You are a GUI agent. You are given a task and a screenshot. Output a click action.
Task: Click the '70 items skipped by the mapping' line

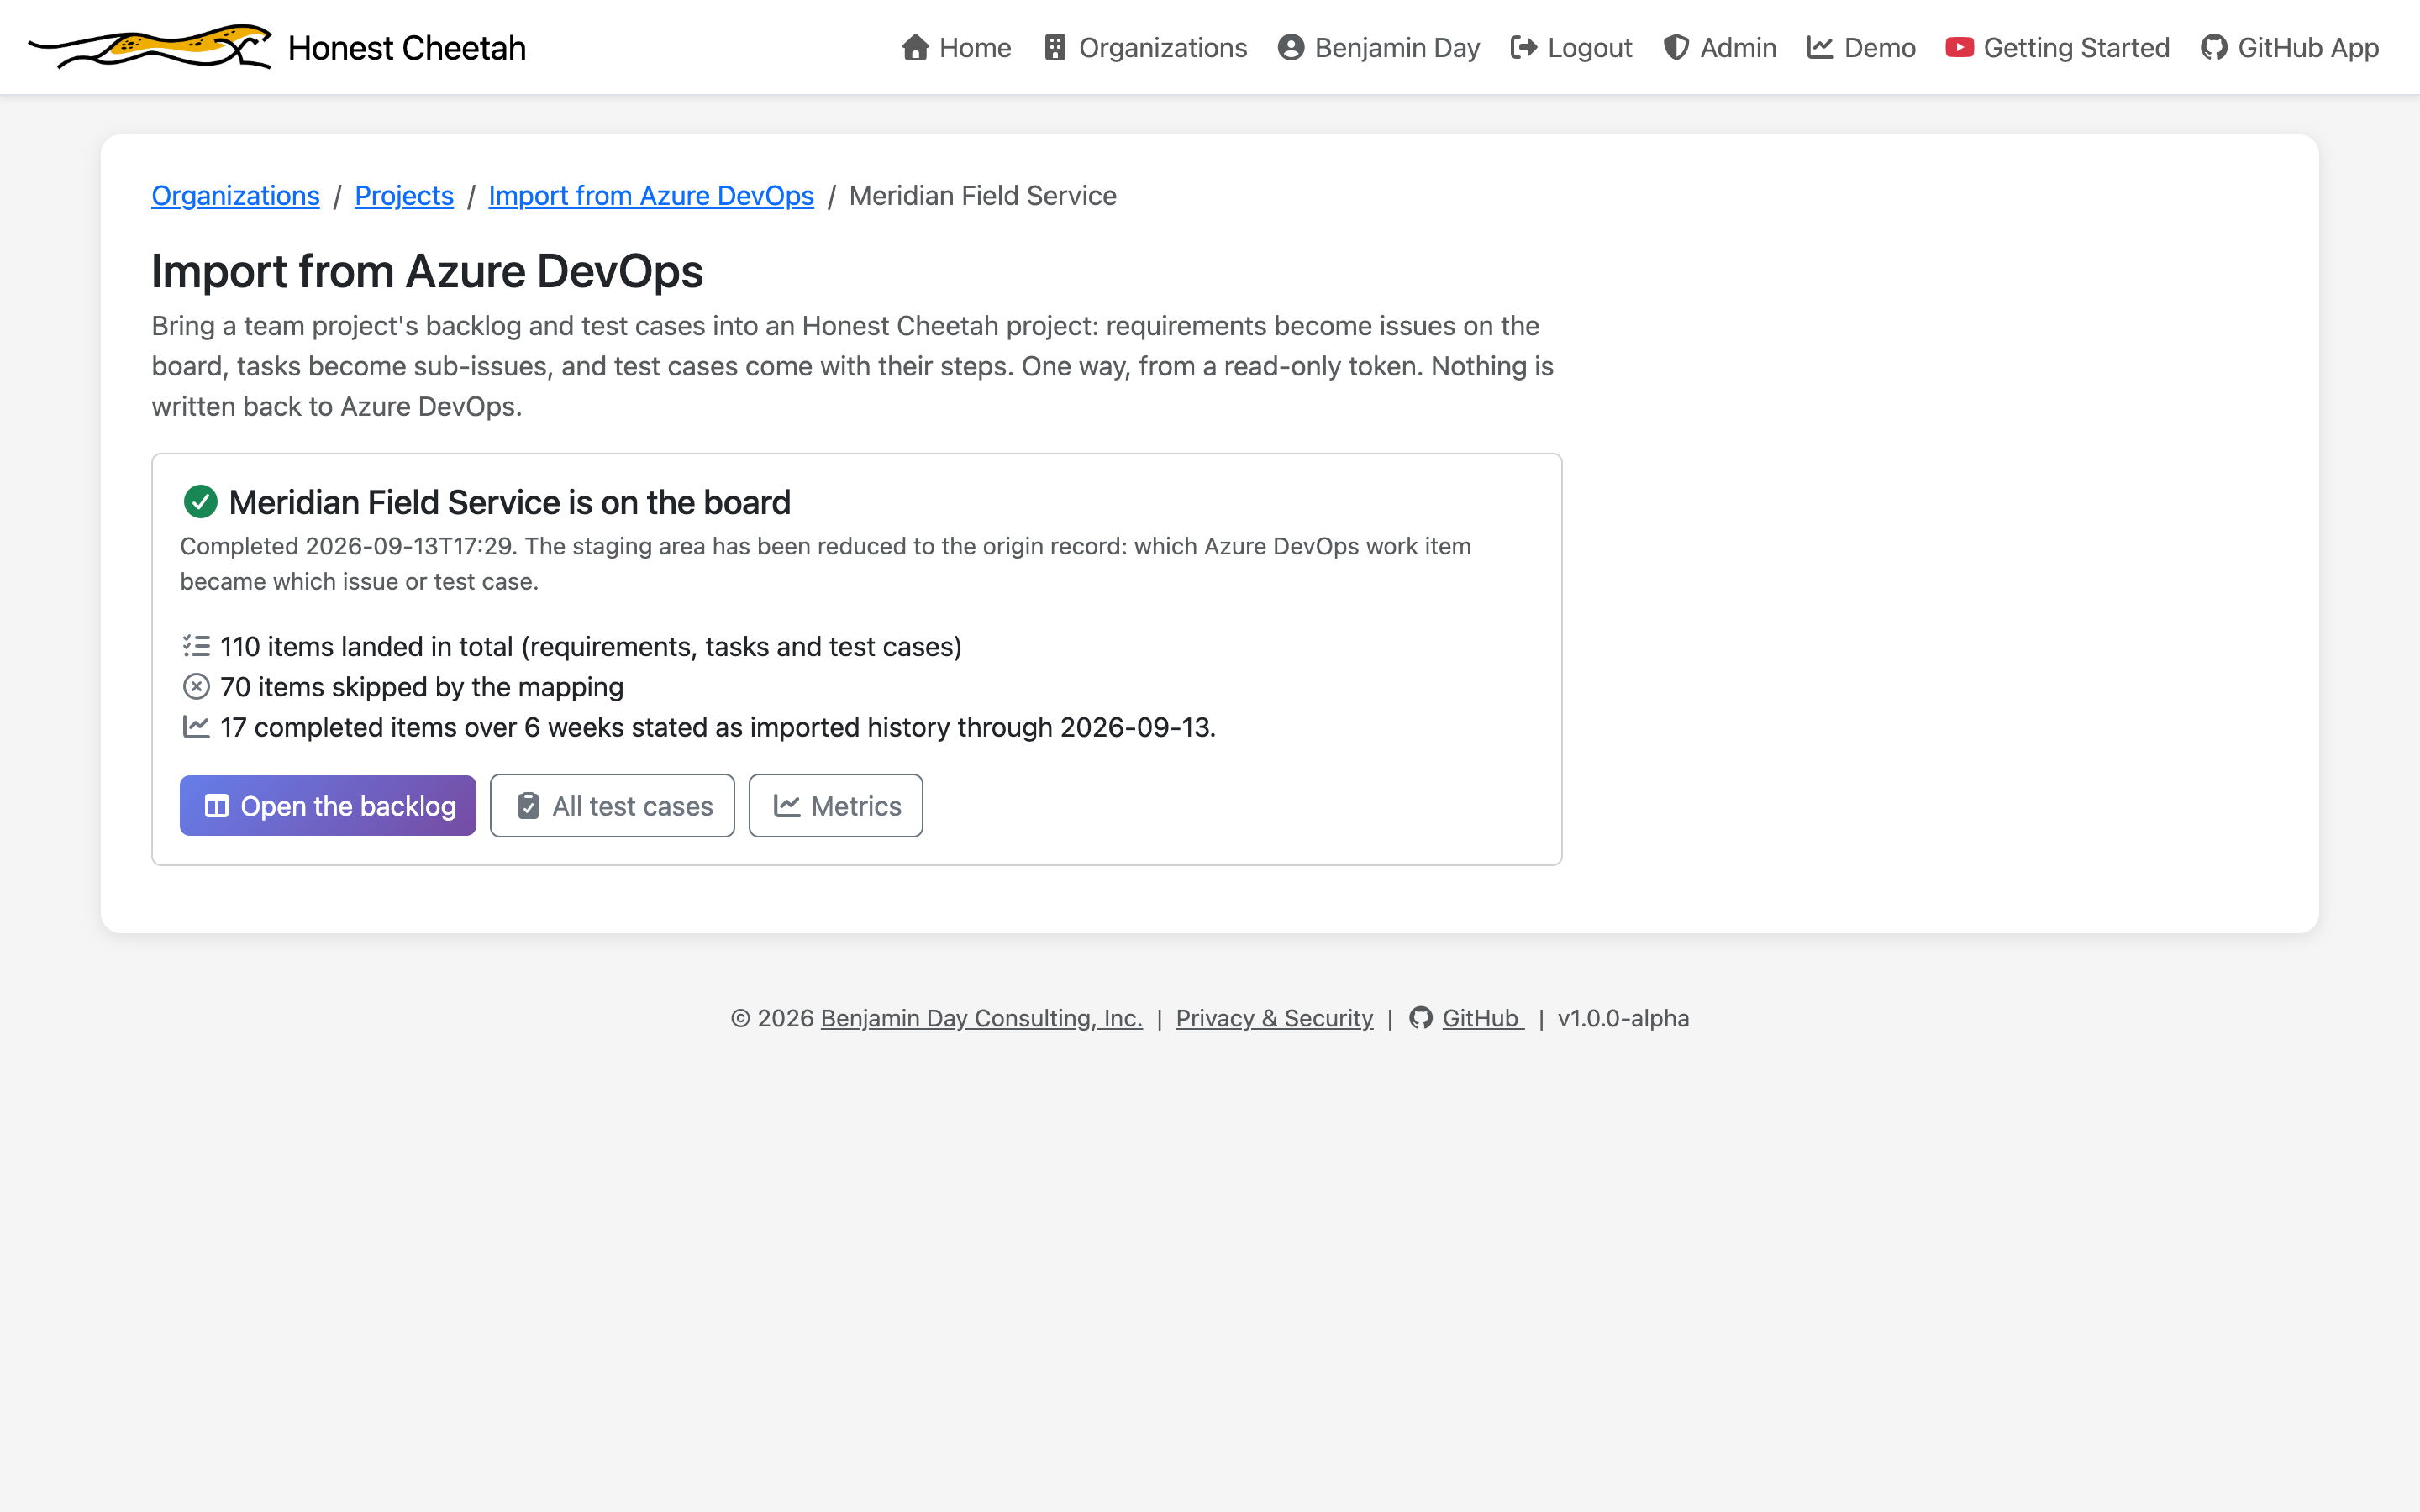pyautogui.click(x=422, y=687)
